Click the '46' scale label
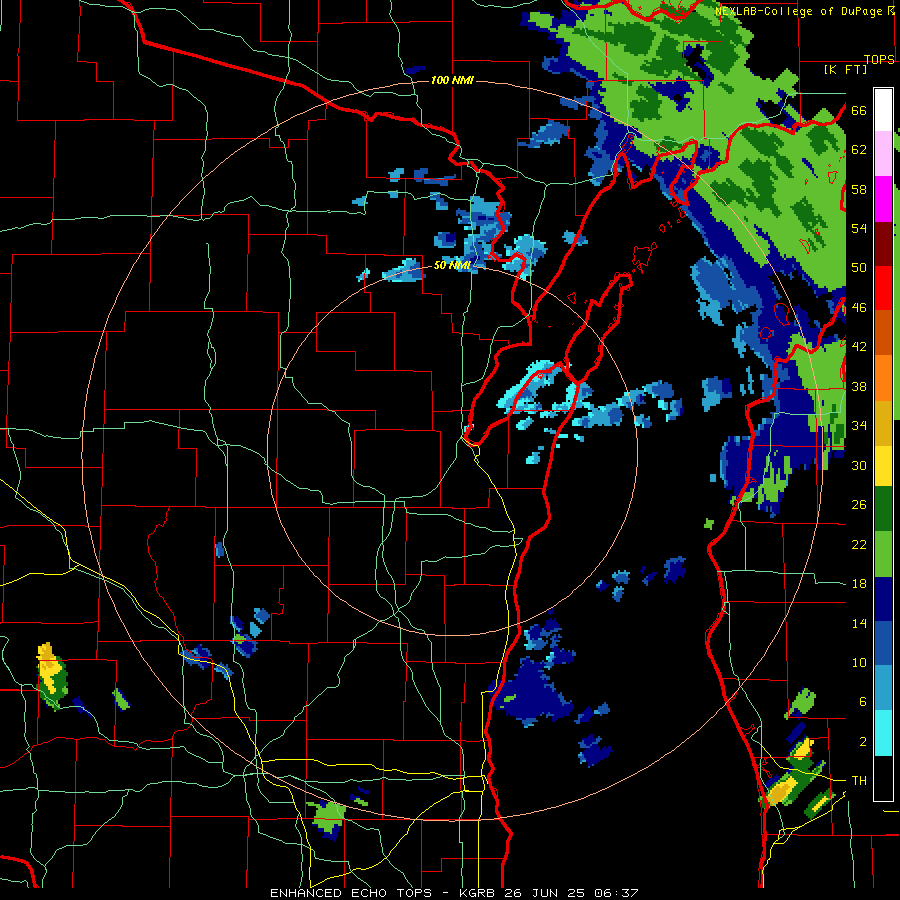The image size is (900, 900). (859, 308)
